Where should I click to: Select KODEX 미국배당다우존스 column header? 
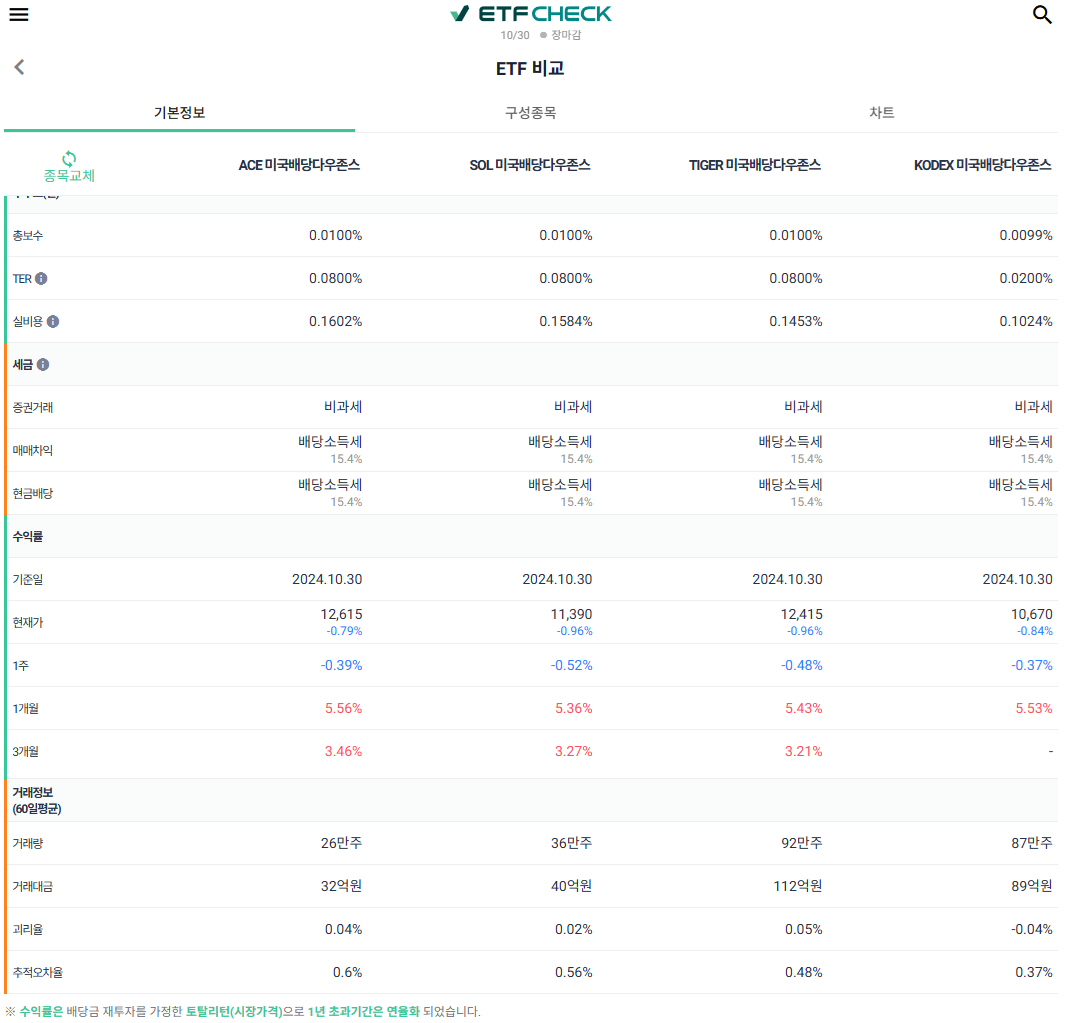click(982, 165)
